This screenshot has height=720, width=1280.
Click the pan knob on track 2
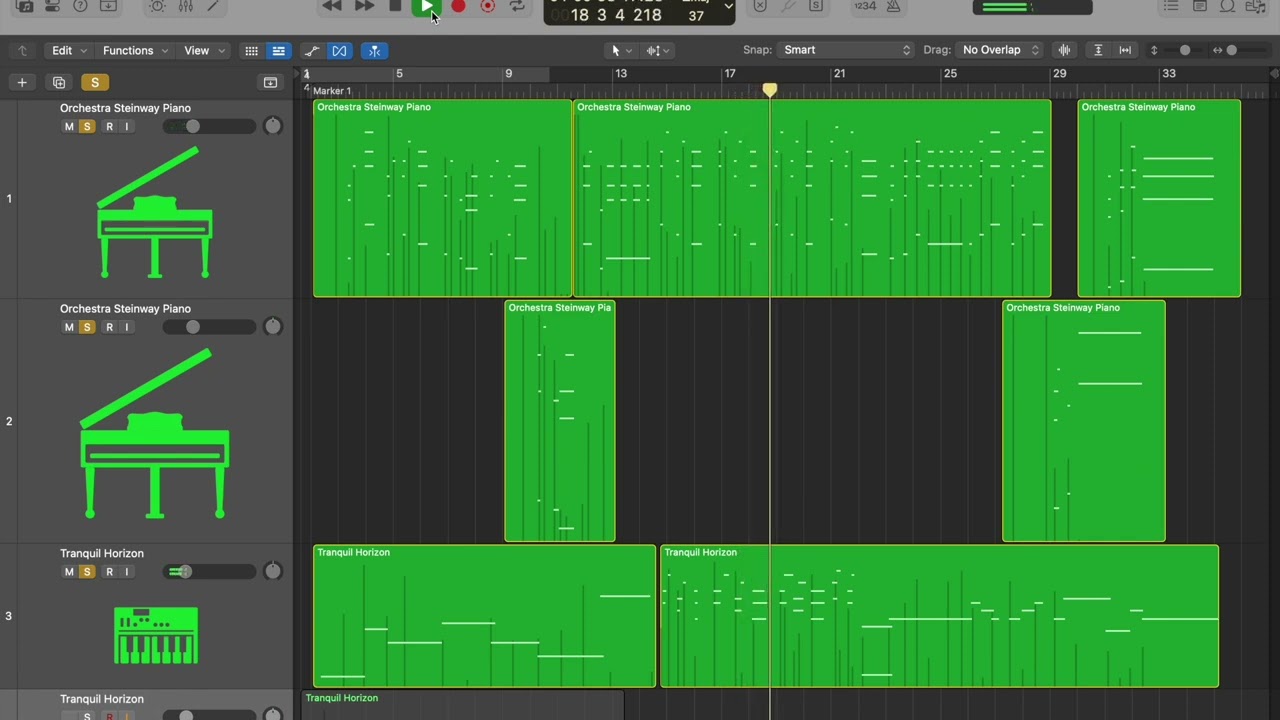pyautogui.click(x=273, y=327)
